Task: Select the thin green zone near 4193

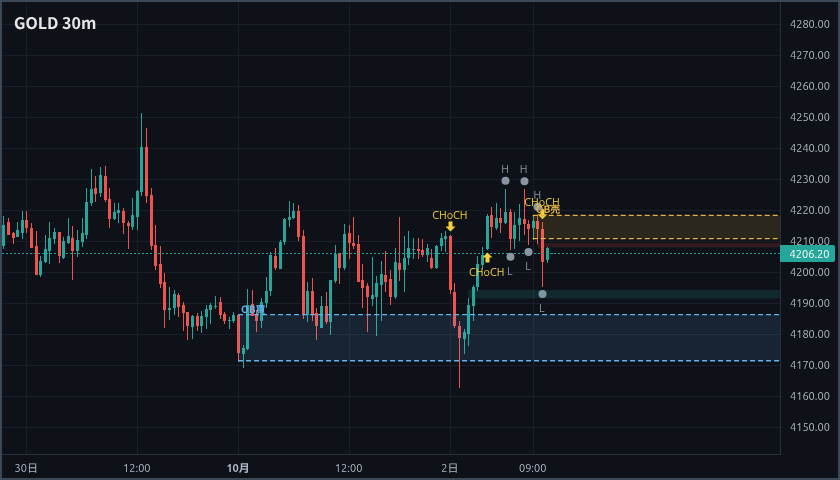Action: (625, 294)
